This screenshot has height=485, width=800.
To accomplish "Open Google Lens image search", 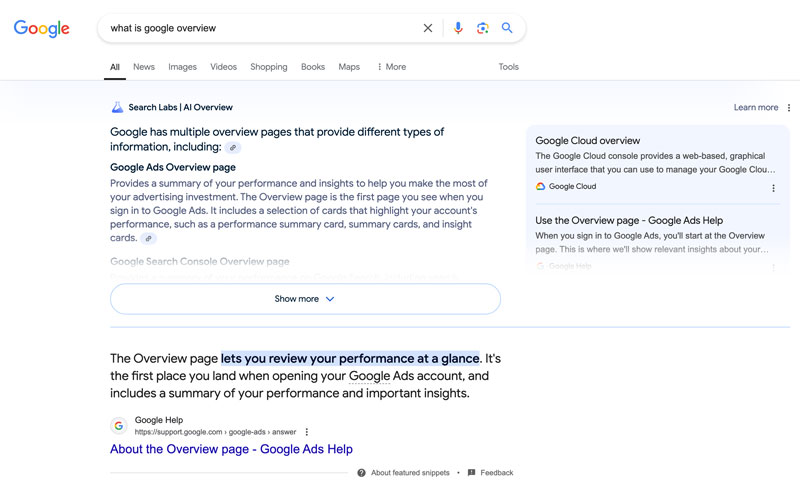I will pos(482,28).
